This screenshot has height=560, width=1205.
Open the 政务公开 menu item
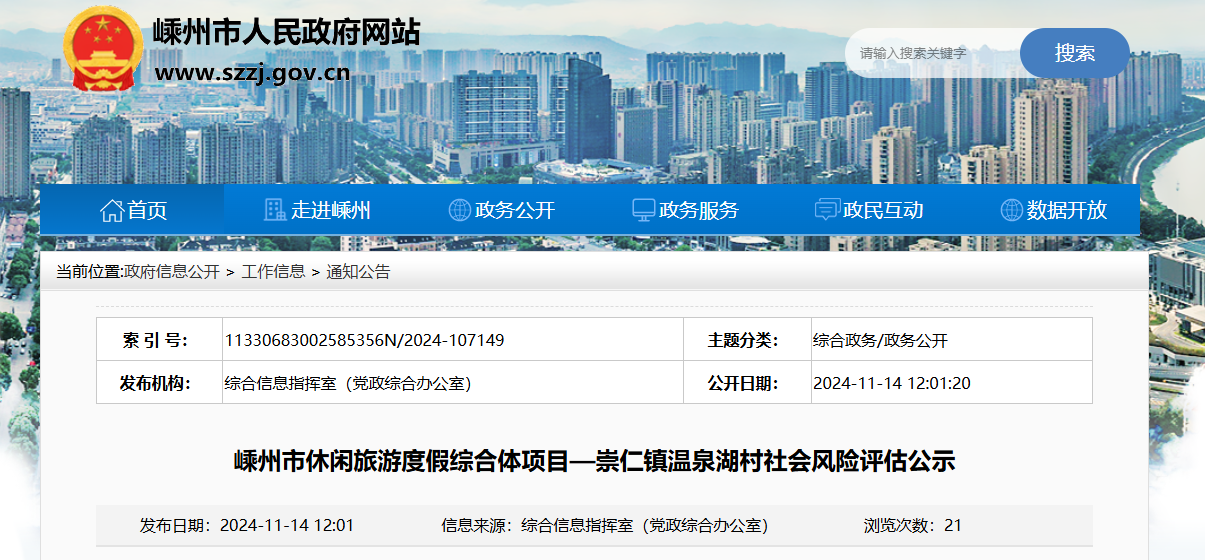(x=502, y=210)
